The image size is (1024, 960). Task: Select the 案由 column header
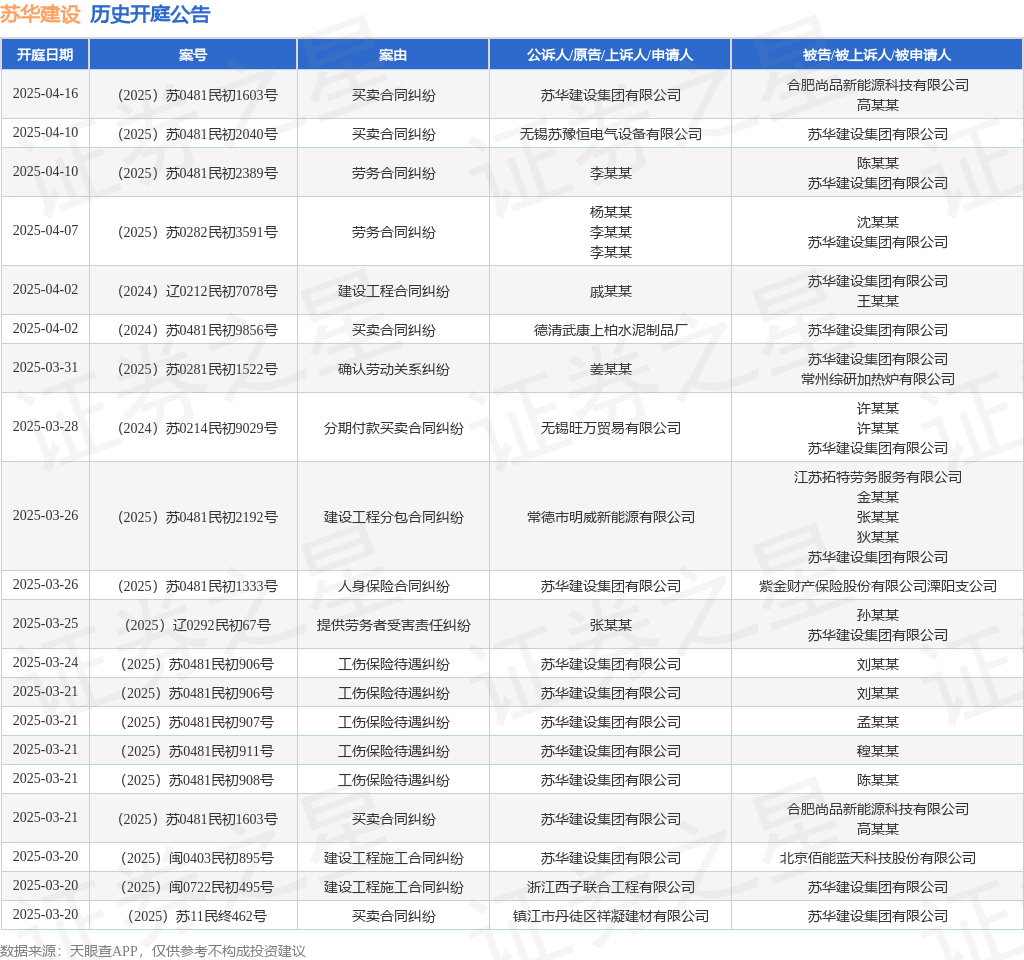pyautogui.click(x=393, y=55)
